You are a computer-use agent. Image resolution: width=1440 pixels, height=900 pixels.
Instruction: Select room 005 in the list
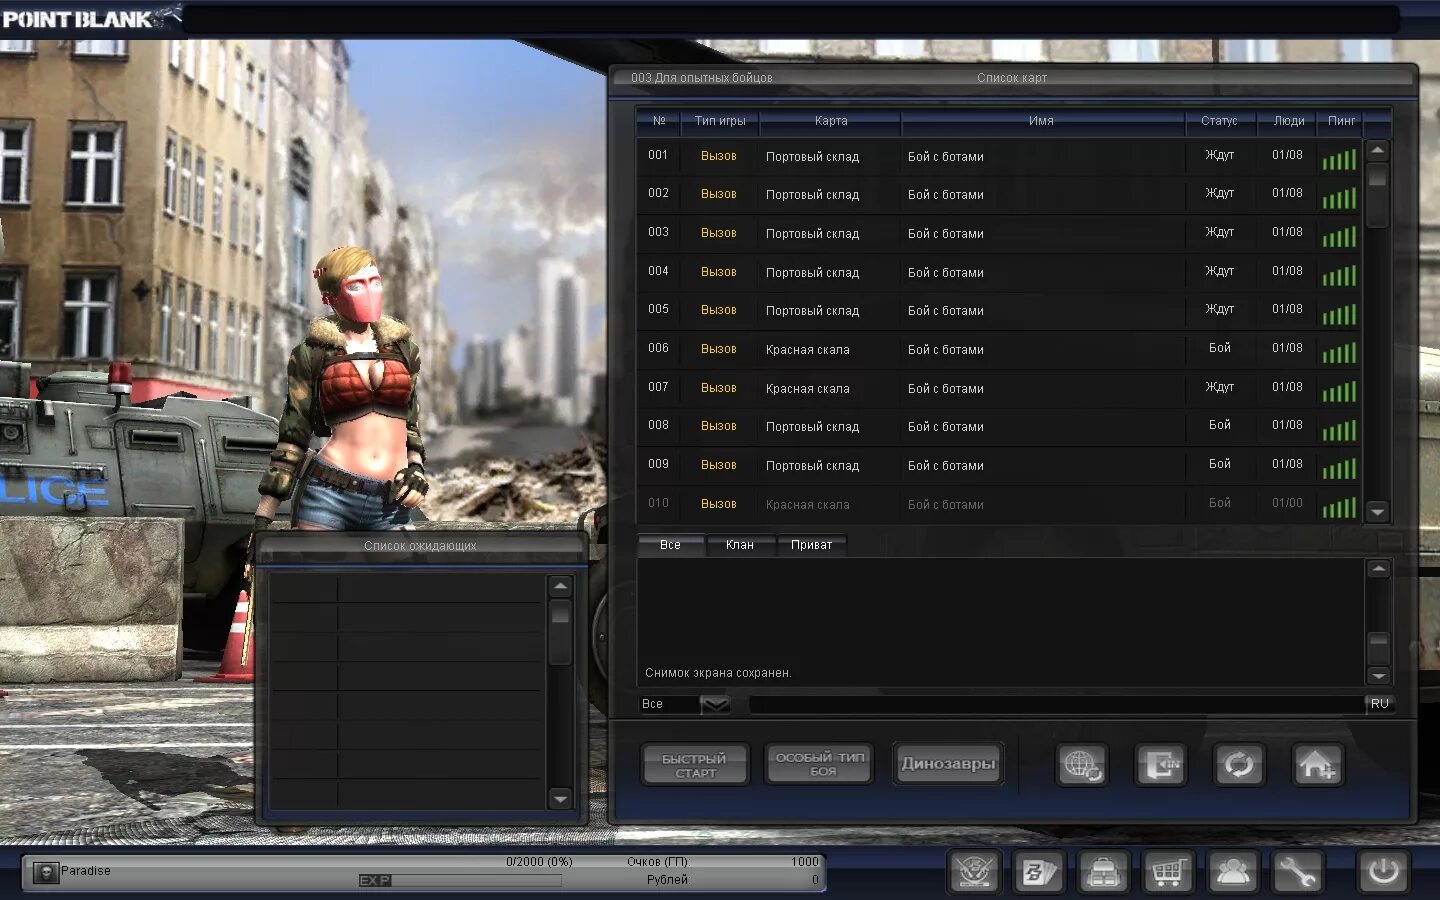(999, 310)
